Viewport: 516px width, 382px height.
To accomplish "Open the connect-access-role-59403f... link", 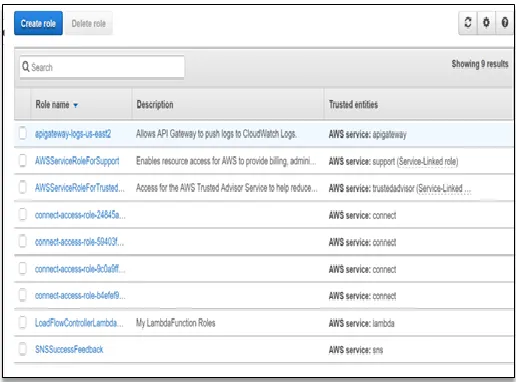I will 79,242.
